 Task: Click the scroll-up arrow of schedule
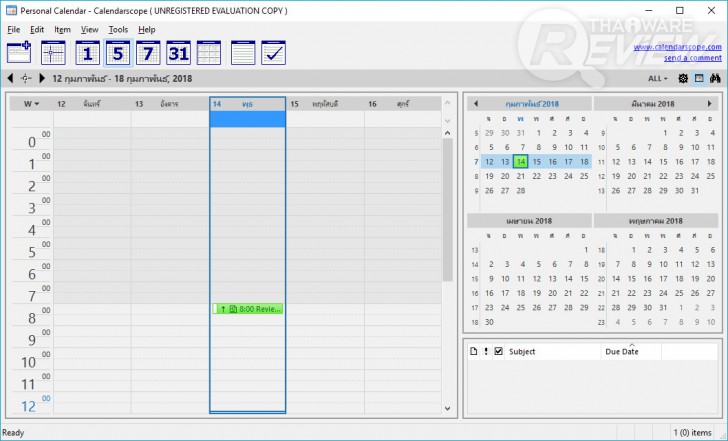448,133
